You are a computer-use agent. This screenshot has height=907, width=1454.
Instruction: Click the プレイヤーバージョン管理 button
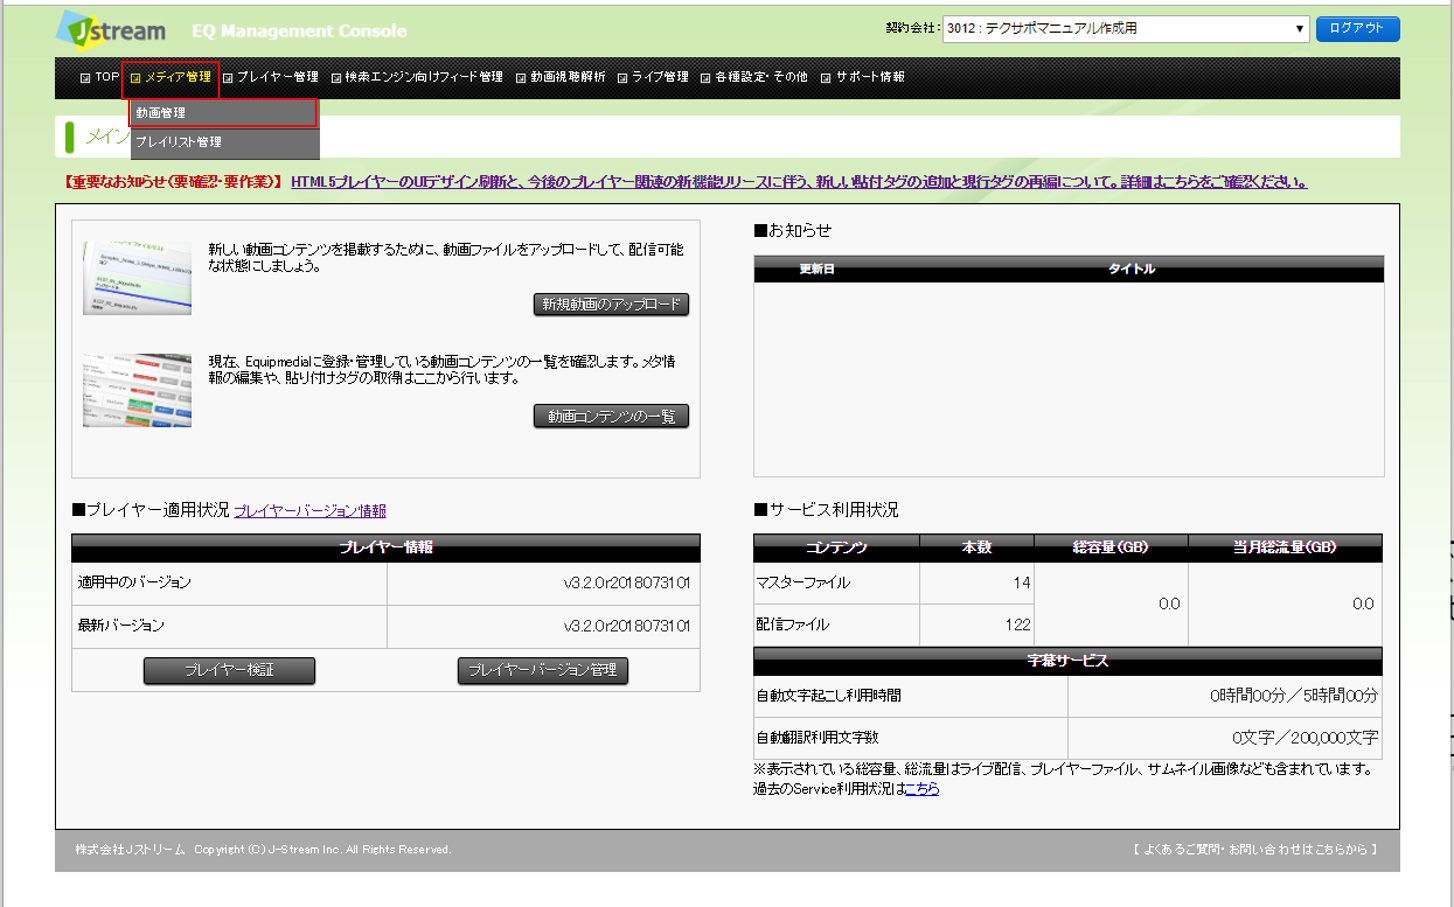(x=542, y=670)
